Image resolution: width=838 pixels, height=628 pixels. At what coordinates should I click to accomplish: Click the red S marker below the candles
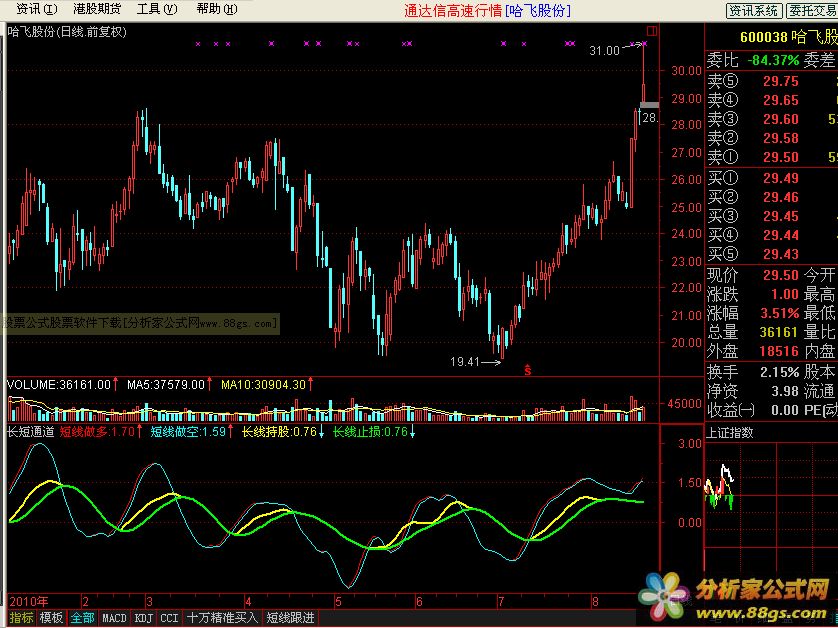pos(527,370)
